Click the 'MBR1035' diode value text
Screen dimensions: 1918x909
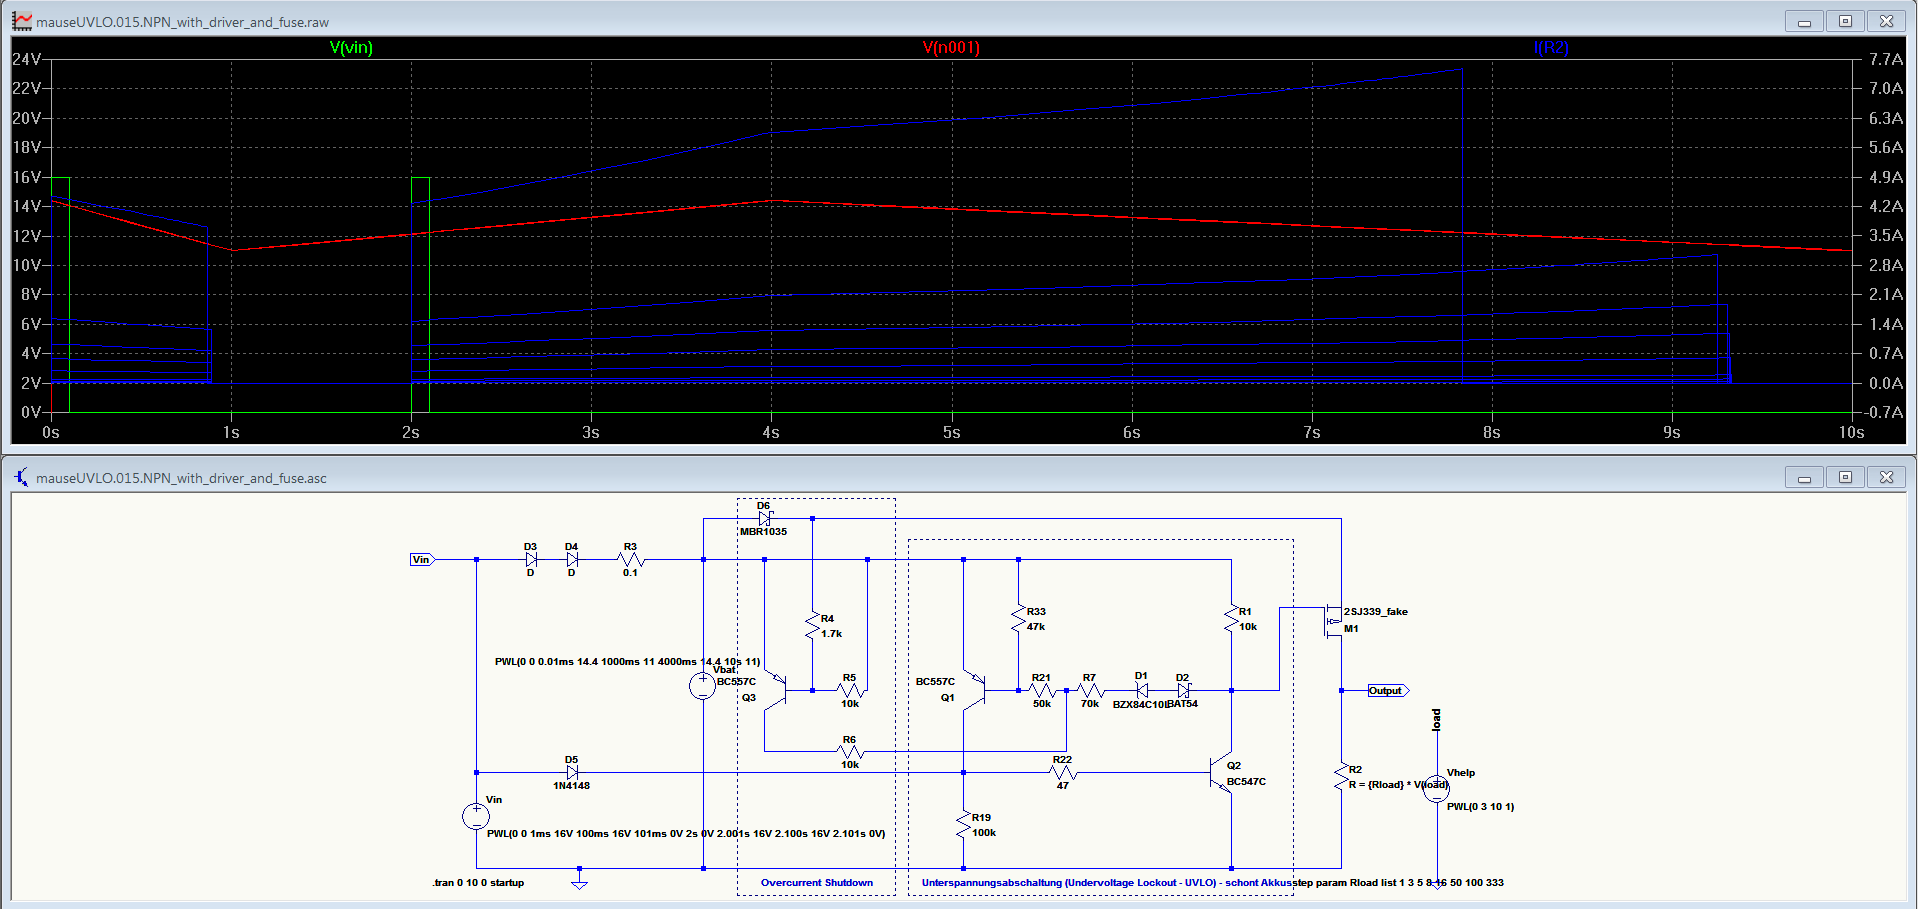click(x=763, y=532)
